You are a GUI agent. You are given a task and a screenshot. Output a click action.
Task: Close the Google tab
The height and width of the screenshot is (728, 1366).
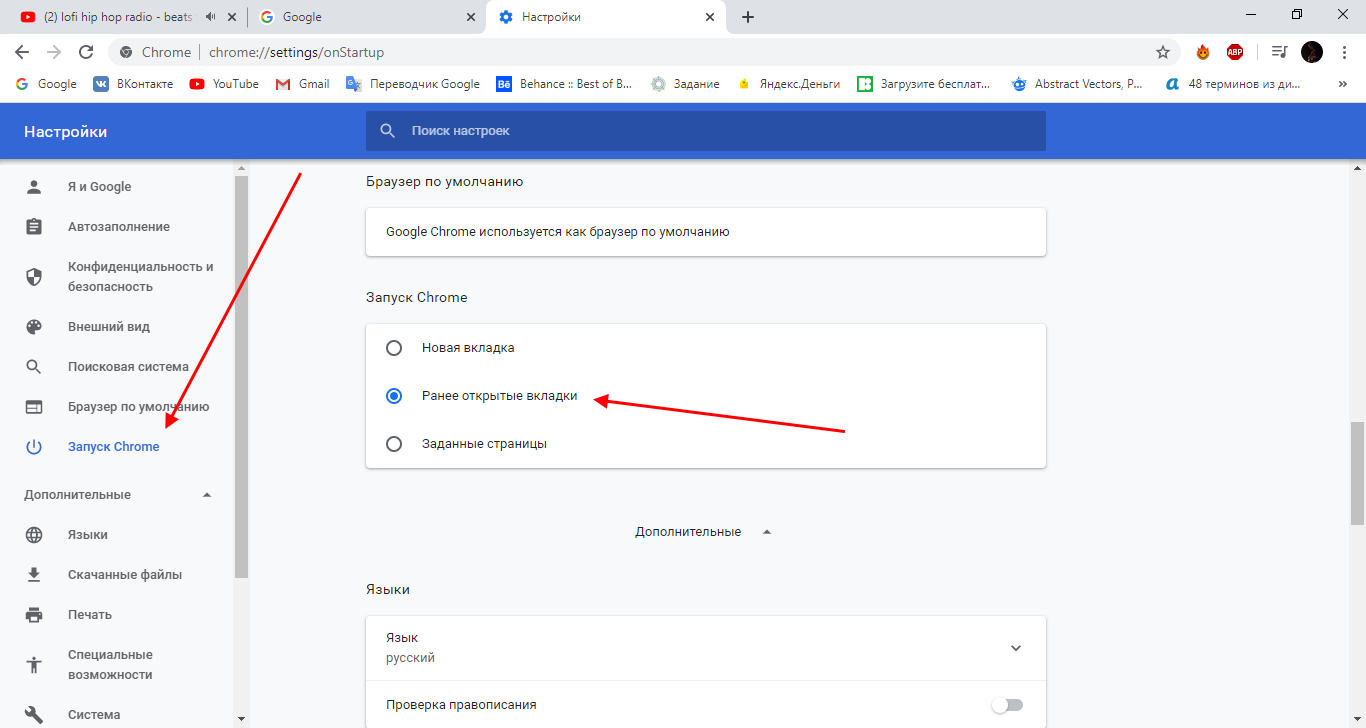[472, 17]
